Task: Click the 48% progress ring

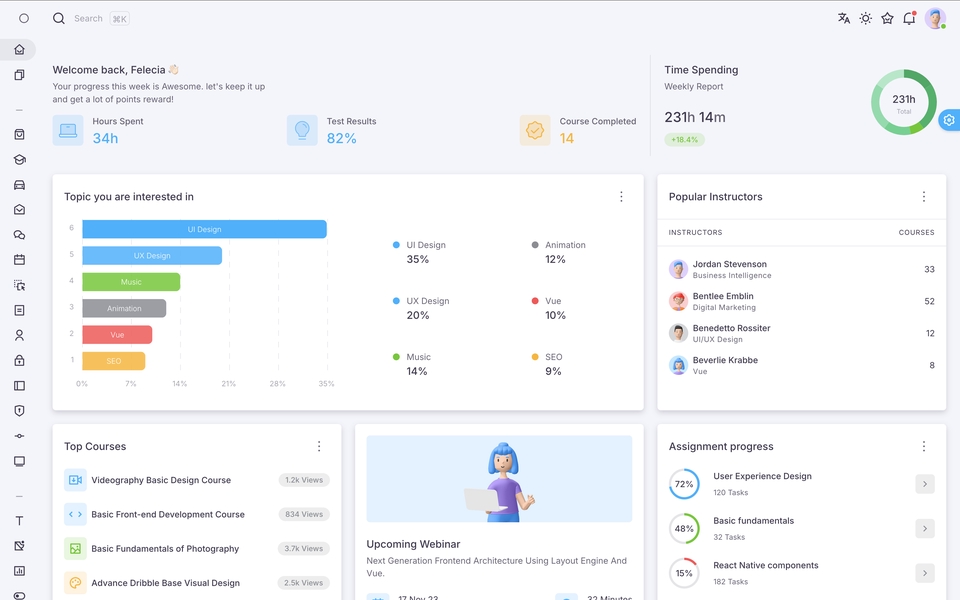Action: (684, 528)
